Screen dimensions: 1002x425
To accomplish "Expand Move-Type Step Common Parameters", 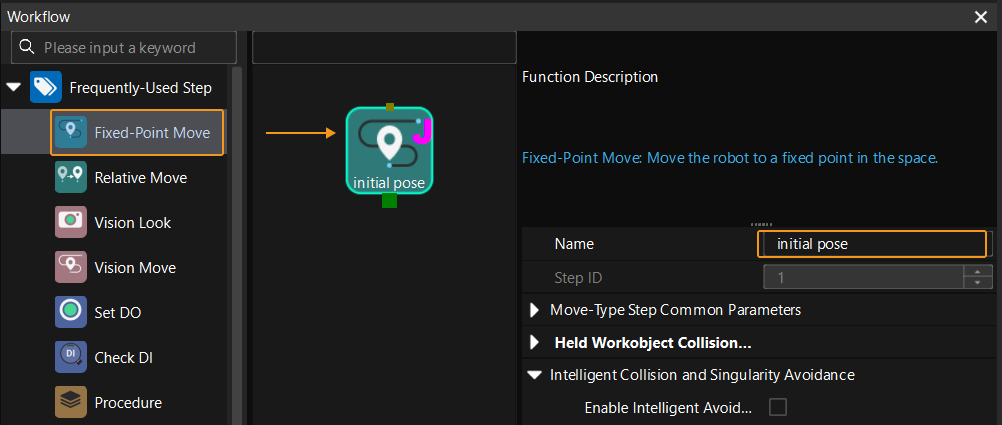I will tap(534, 310).
